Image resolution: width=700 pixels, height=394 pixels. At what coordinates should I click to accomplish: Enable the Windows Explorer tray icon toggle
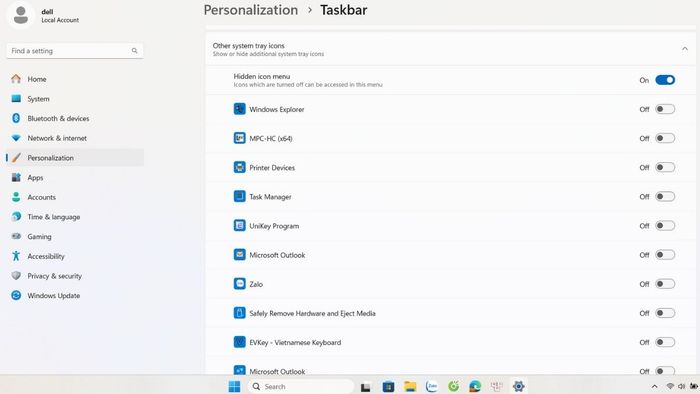pos(665,109)
